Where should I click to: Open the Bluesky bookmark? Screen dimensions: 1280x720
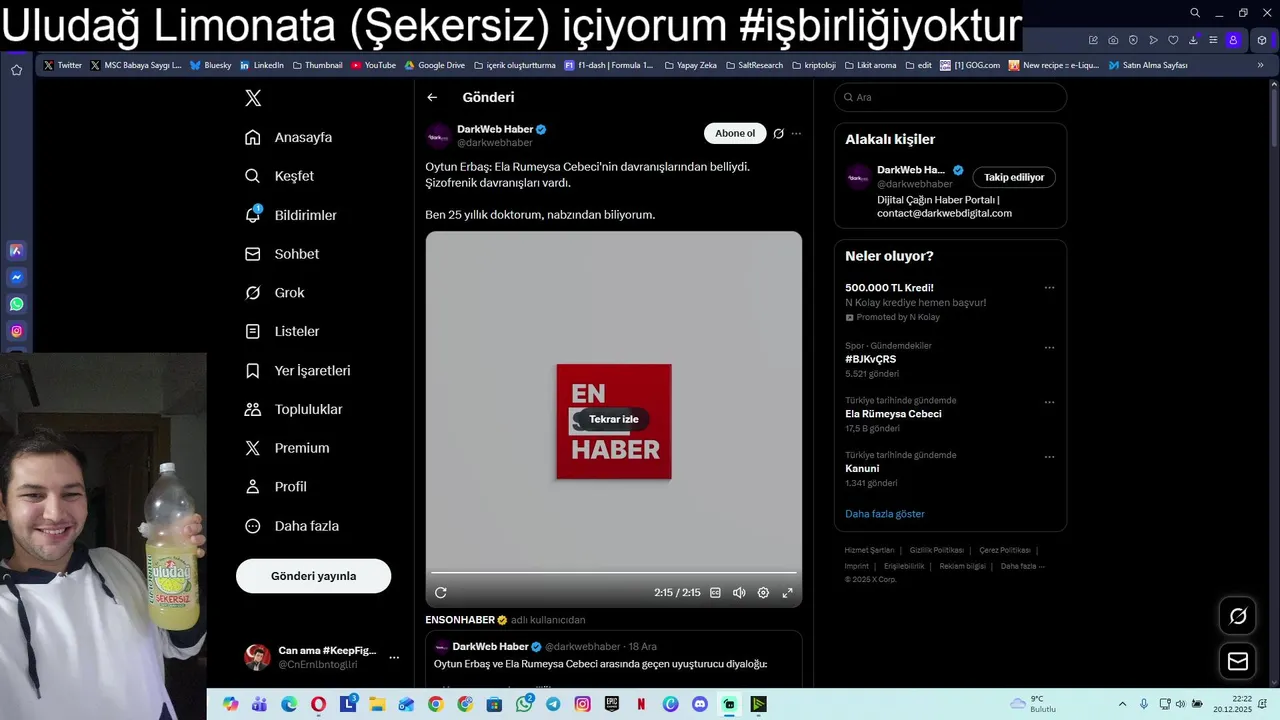click(211, 65)
